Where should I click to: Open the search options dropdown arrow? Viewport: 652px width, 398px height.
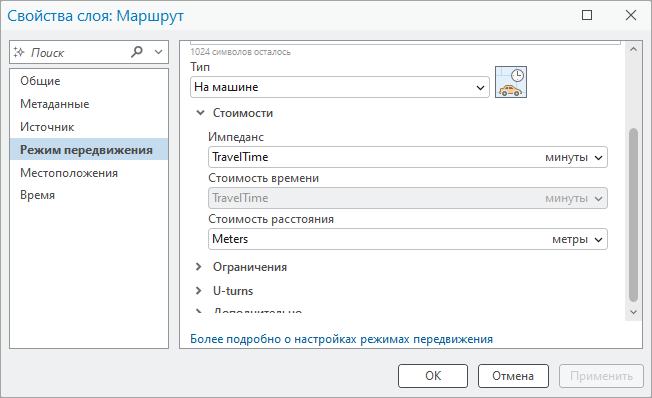tap(158, 52)
